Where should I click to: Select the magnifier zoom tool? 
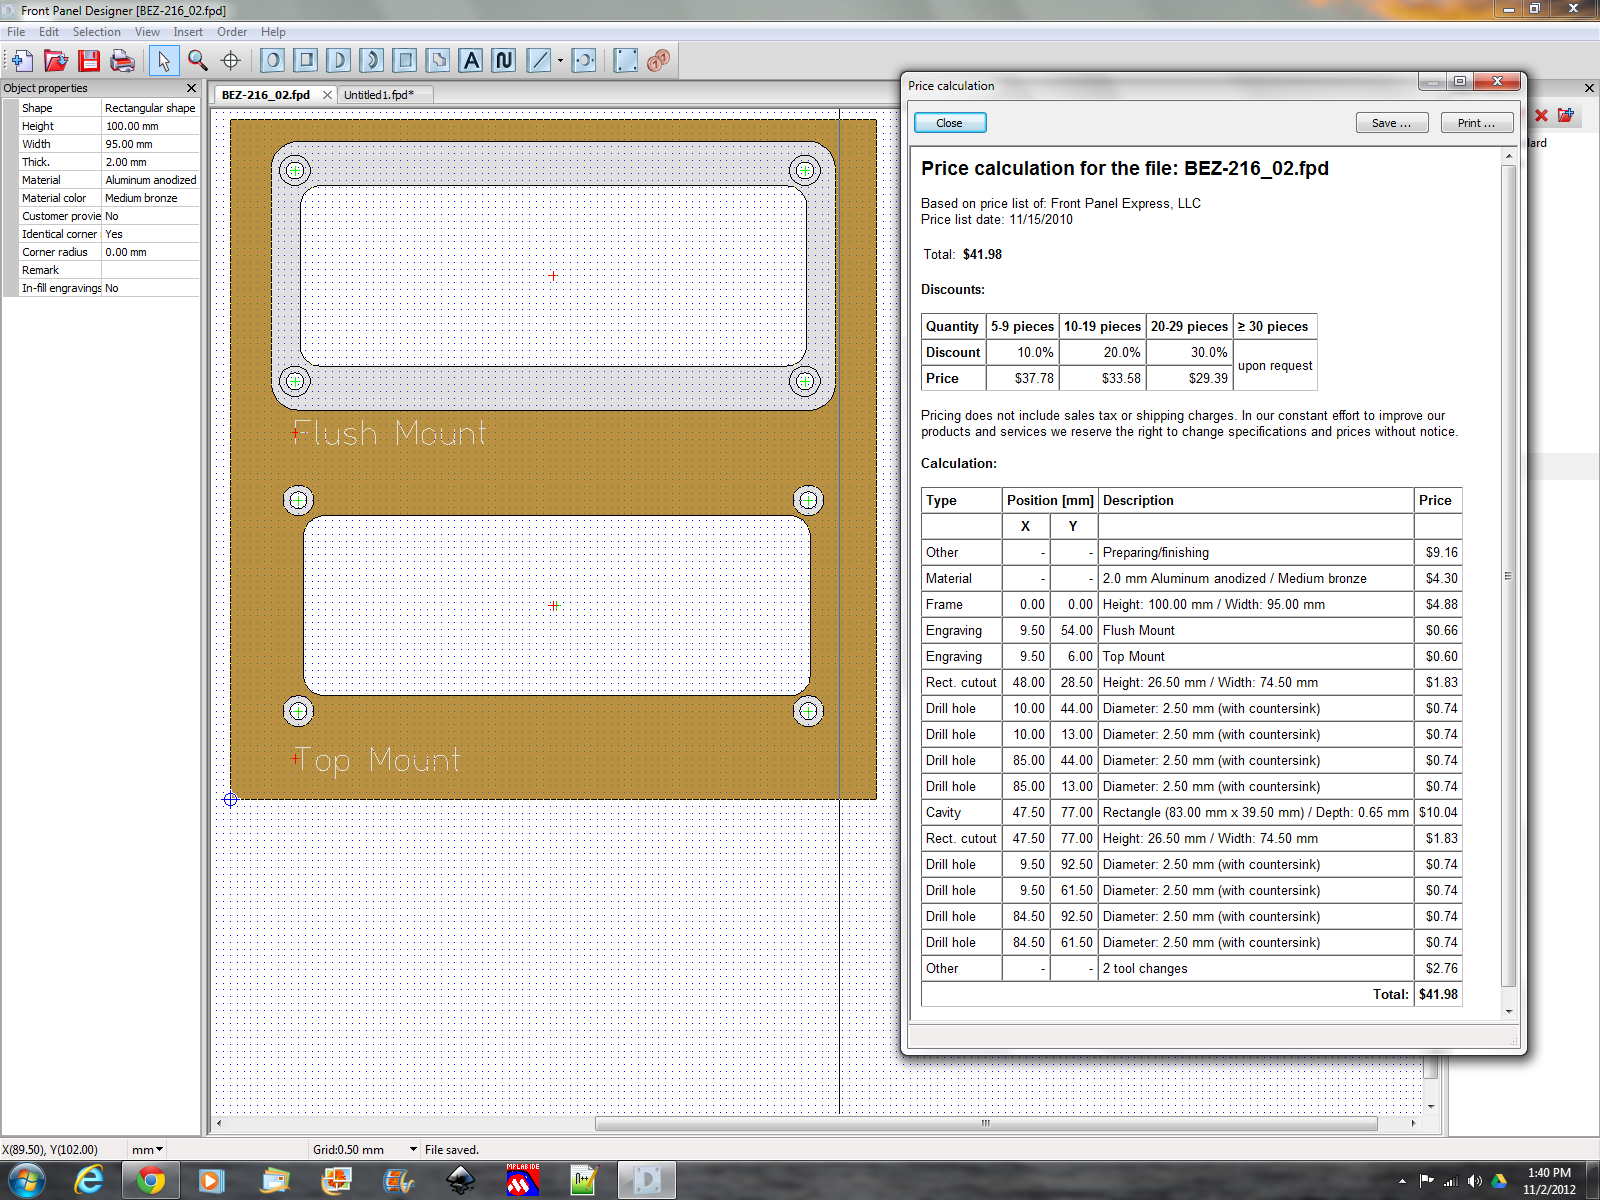click(x=197, y=61)
